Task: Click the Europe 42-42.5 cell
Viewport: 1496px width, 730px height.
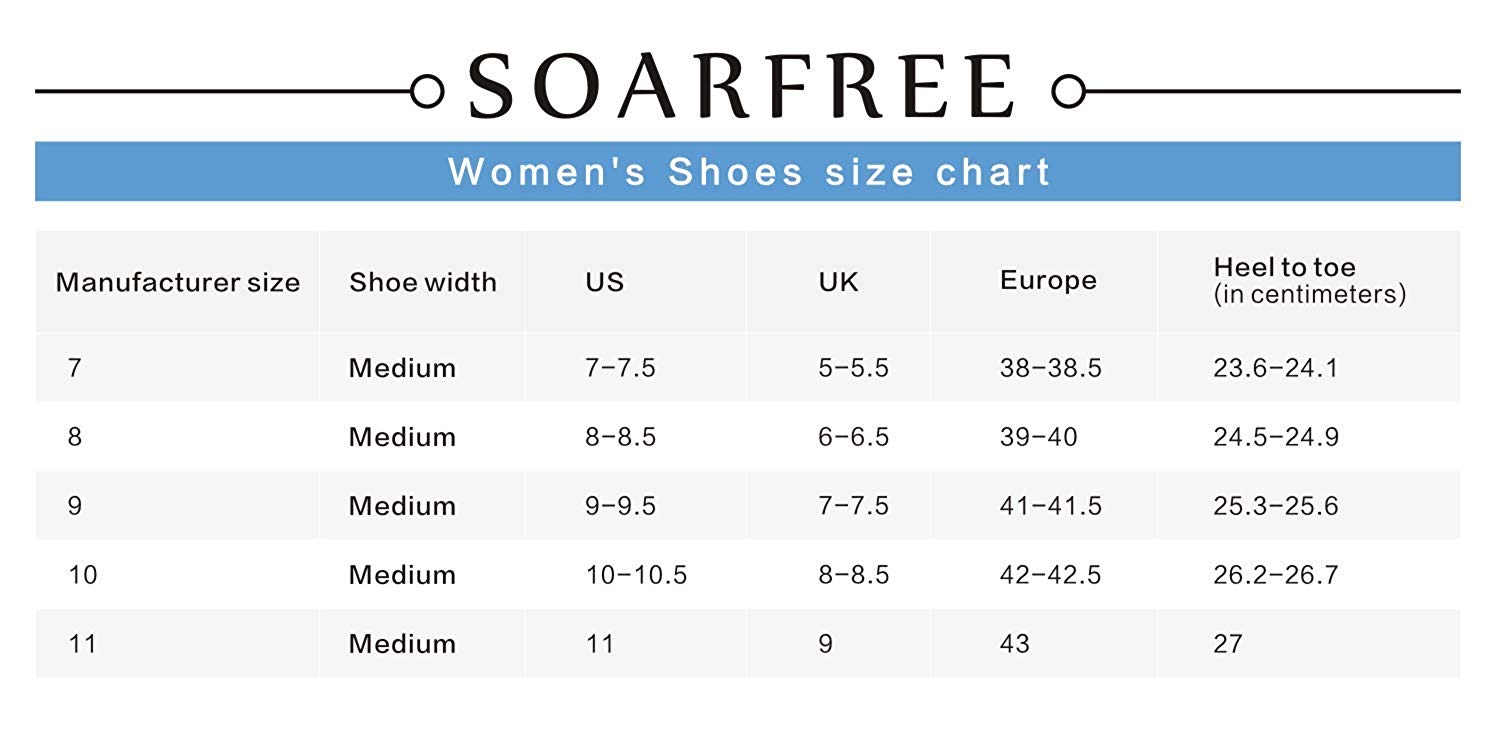Action: coord(1051,575)
